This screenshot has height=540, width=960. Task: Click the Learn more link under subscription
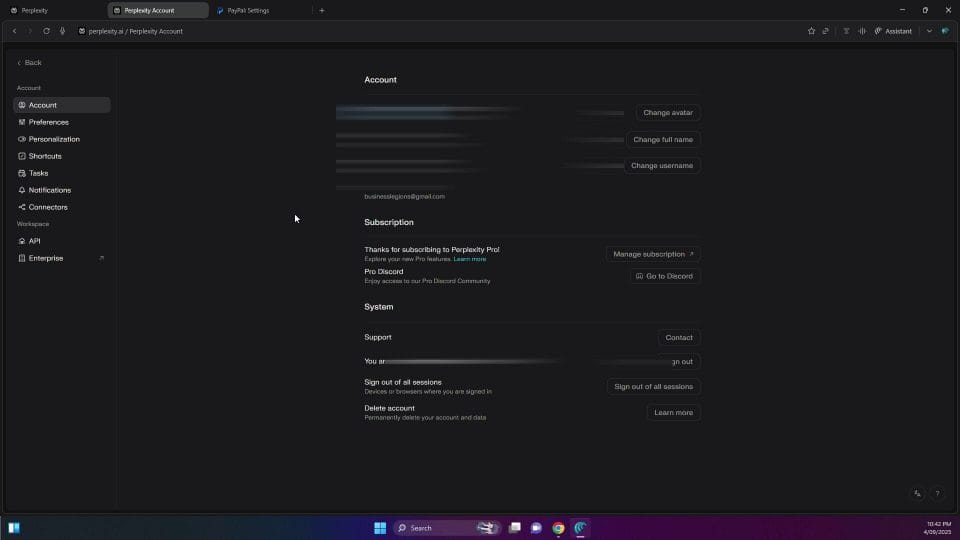[x=469, y=259]
